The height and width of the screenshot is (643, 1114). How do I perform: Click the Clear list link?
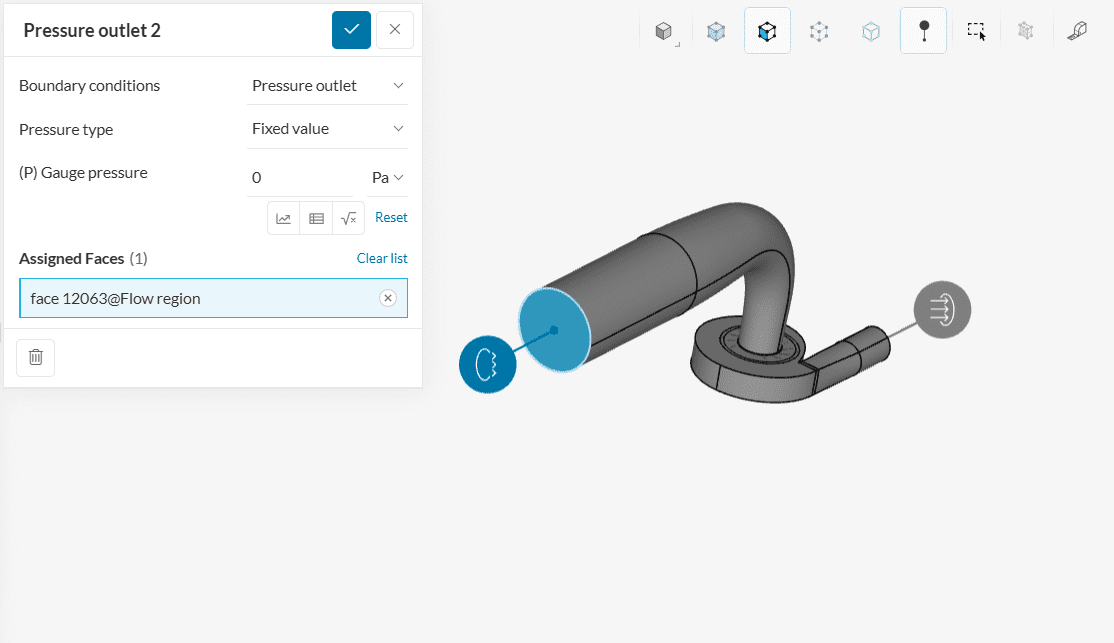click(382, 259)
